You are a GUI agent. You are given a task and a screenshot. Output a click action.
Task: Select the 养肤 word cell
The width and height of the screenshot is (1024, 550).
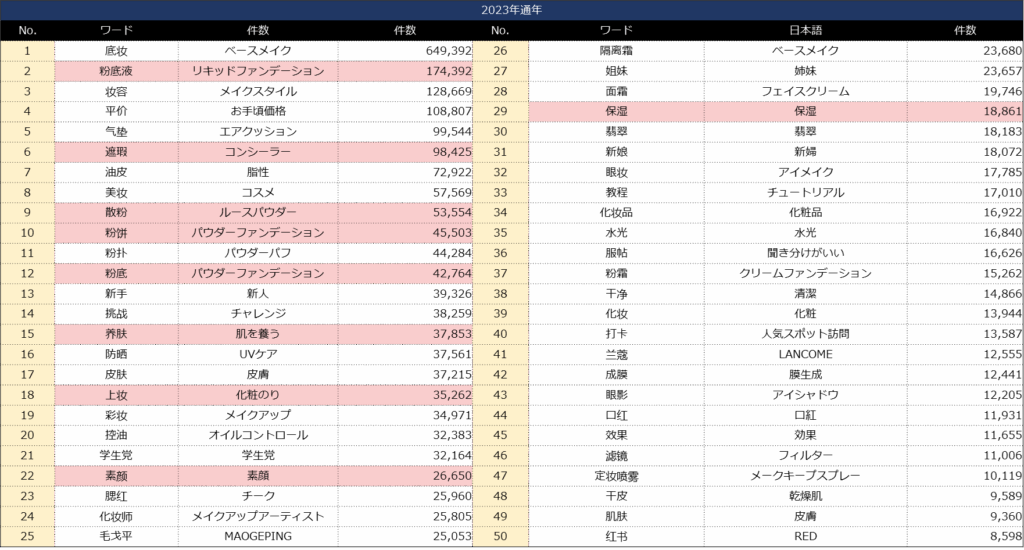tap(116, 335)
